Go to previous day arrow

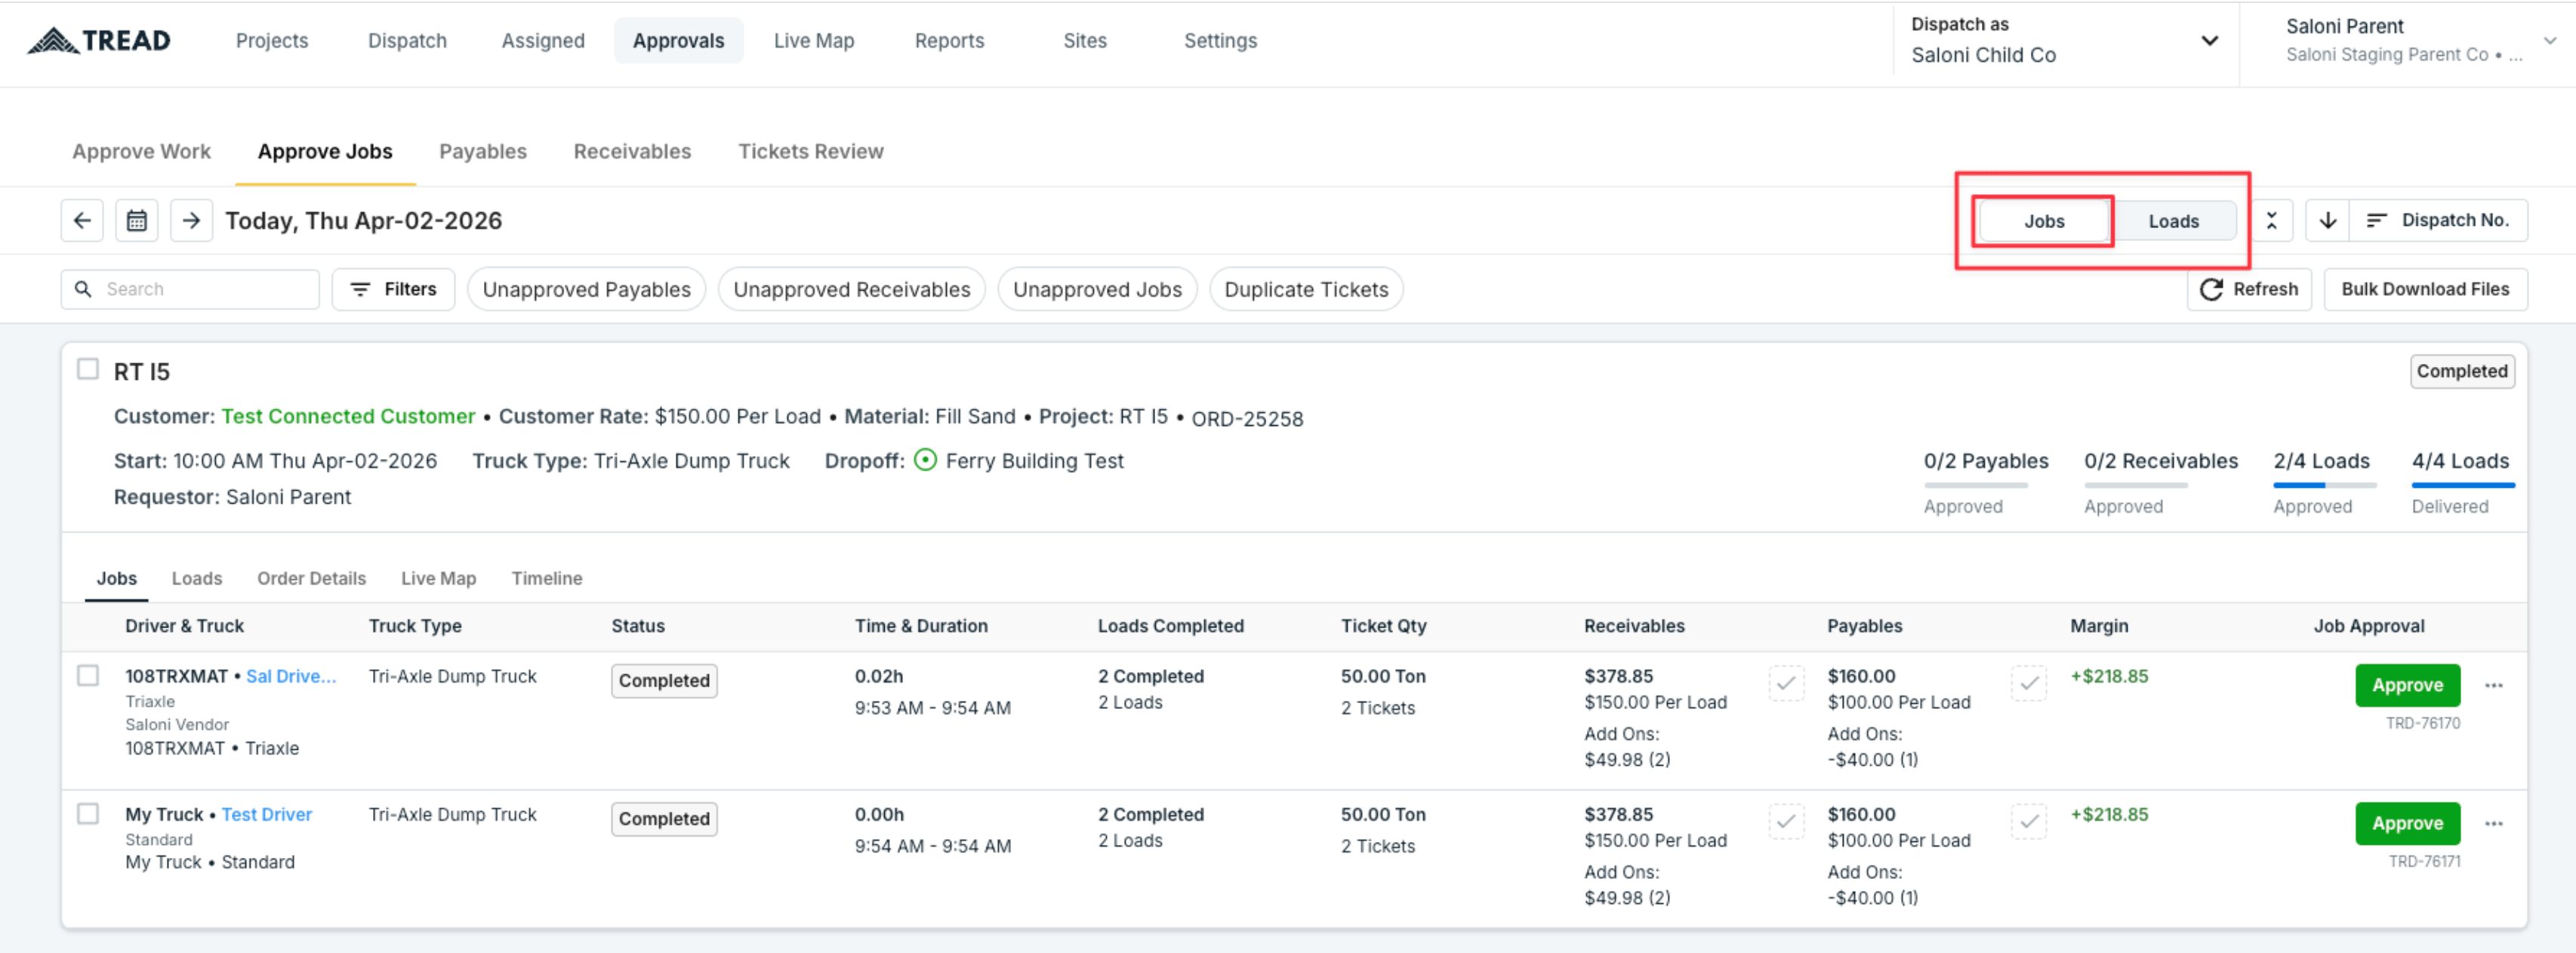click(x=82, y=220)
